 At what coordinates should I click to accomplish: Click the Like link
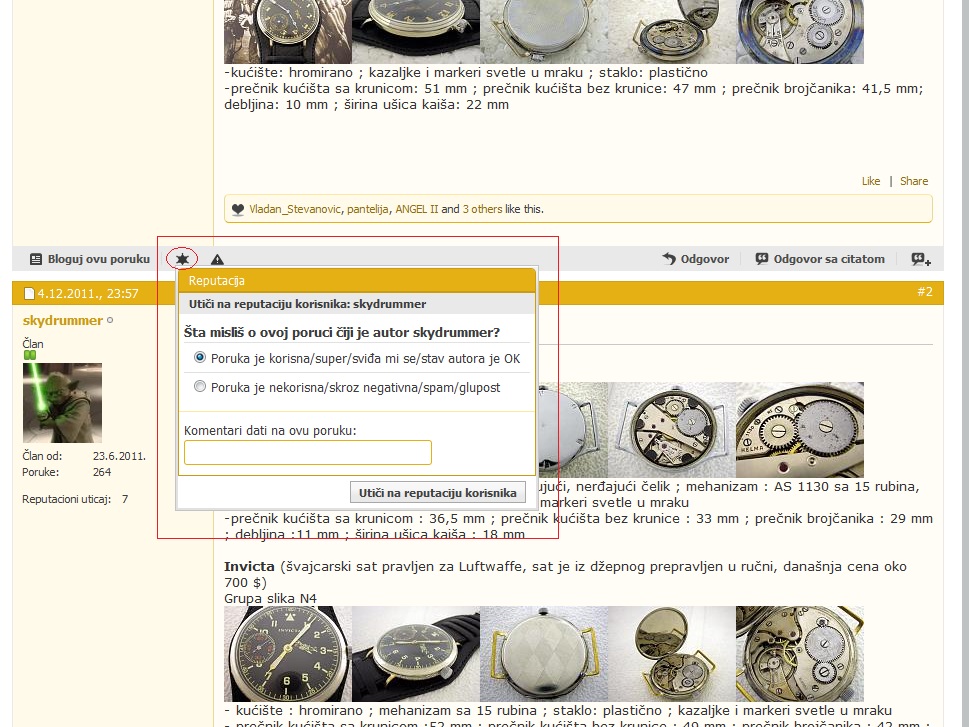[x=871, y=181]
